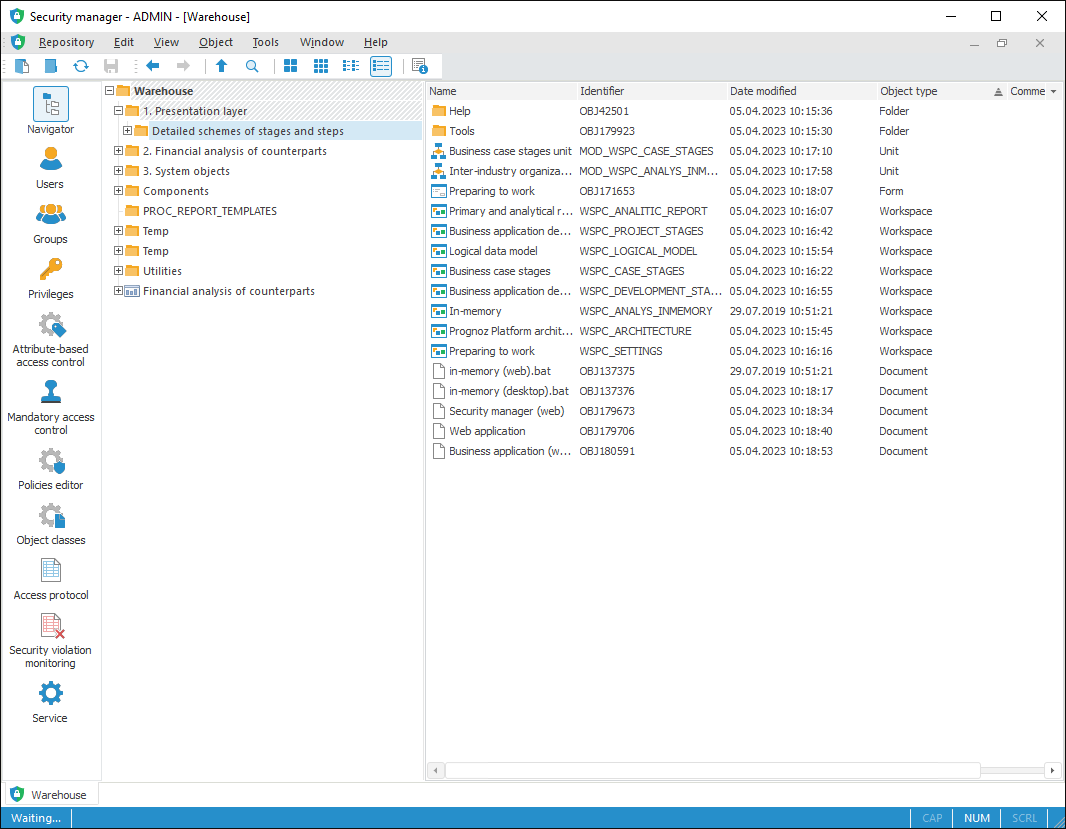This screenshot has width=1066, height=829.
Task: Open the Users section
Action: [50, 168]
